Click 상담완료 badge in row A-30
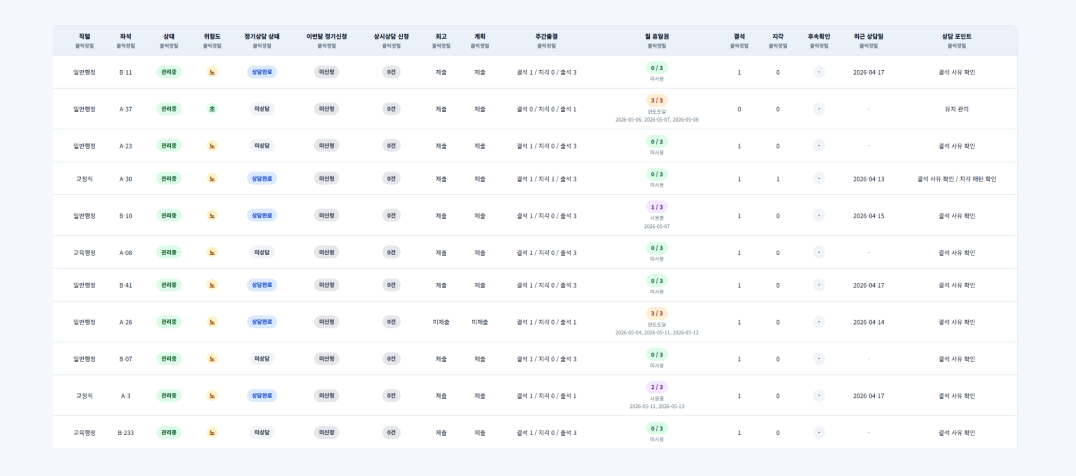Screen dimensions: 1076x476 point(262,178)
